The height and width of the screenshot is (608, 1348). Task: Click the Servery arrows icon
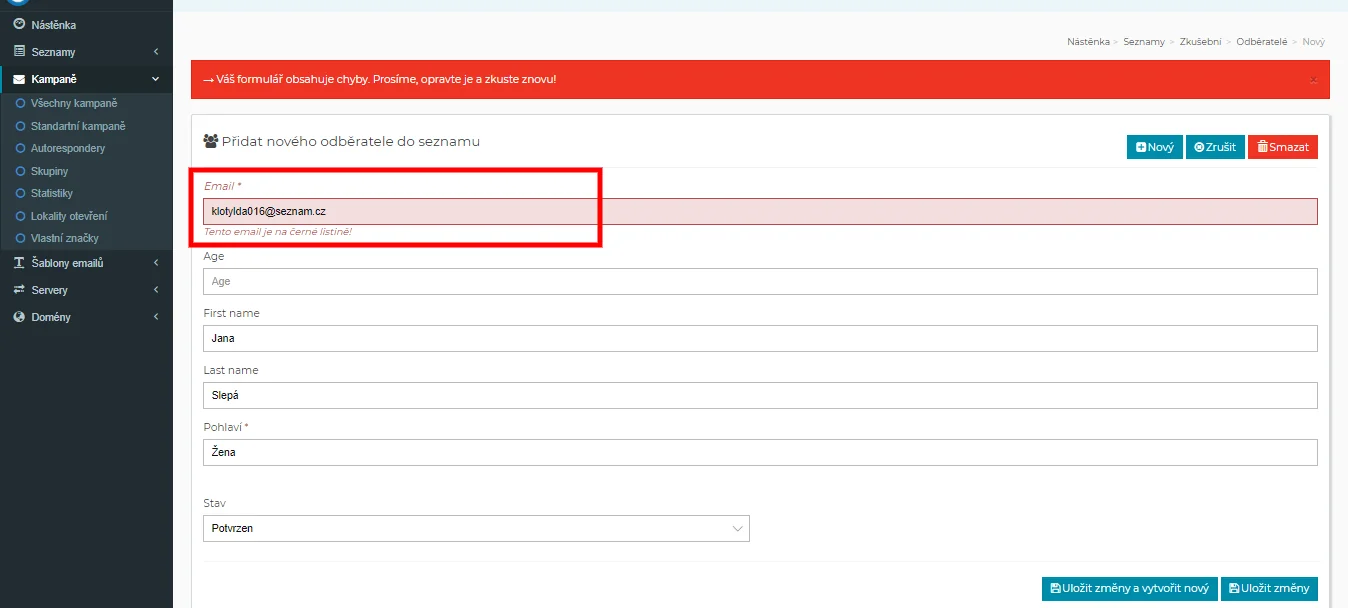[x=19, y=290]
